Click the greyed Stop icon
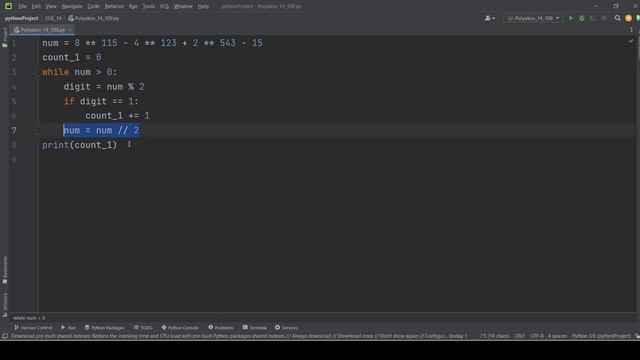 click(604, 18)
